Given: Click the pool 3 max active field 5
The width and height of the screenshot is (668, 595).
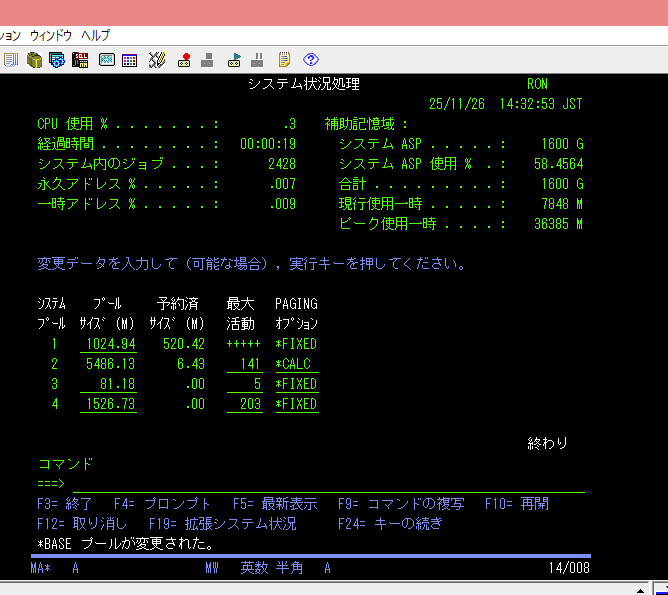Looking at the screenshot, I should [x=245, y=384].
